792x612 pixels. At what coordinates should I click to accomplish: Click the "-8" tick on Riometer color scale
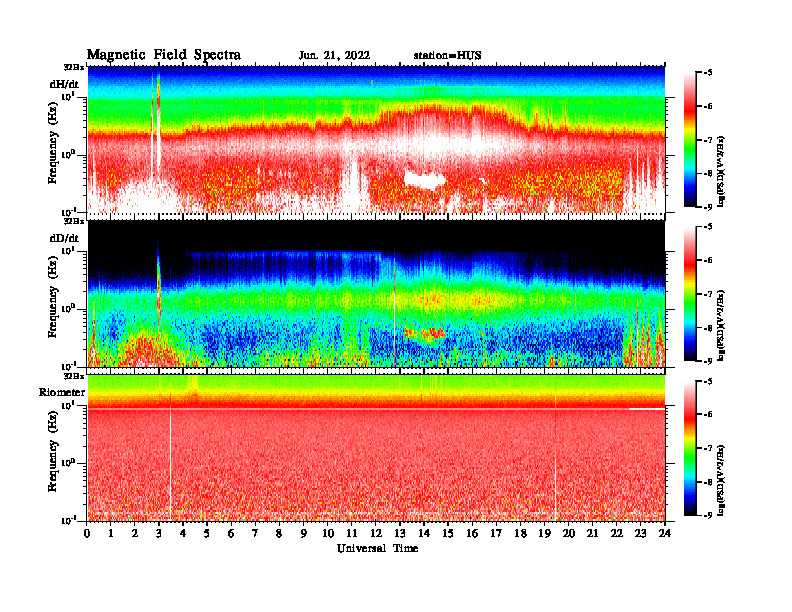708,482
